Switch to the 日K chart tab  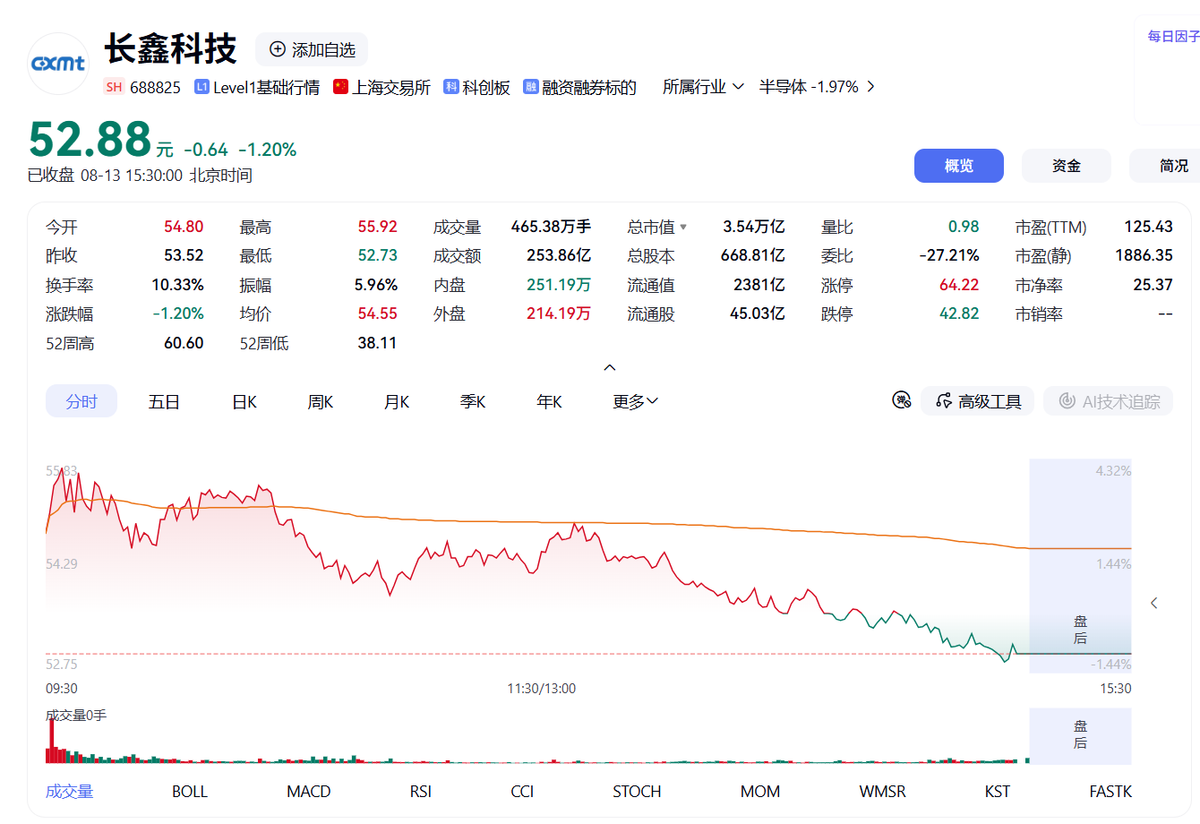(244, 402)
